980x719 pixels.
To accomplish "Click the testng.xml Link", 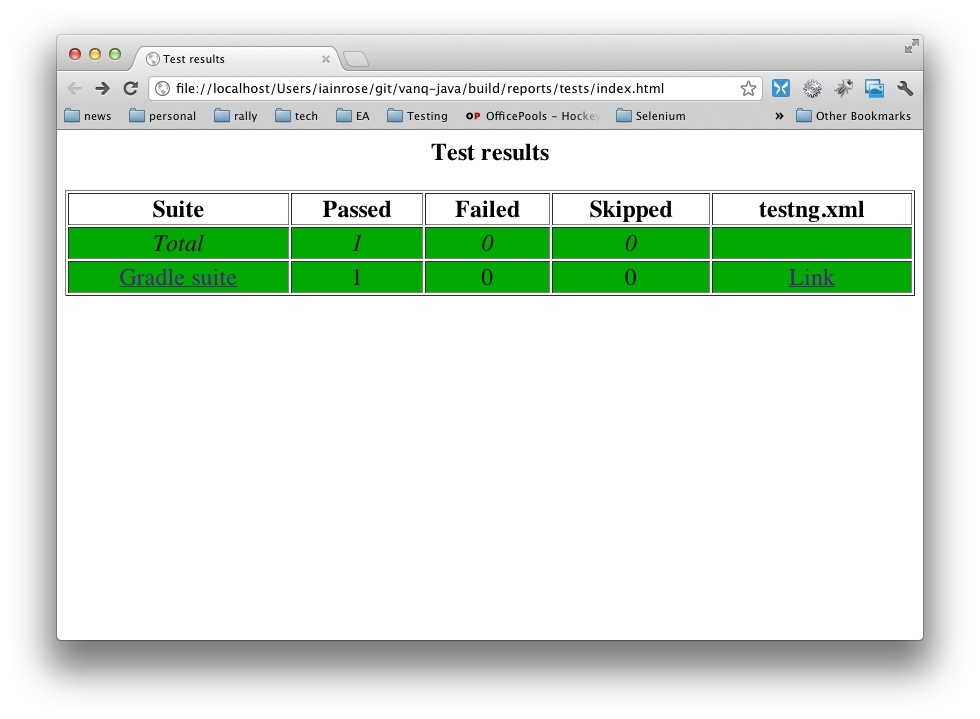I will (x=811, y=277).
